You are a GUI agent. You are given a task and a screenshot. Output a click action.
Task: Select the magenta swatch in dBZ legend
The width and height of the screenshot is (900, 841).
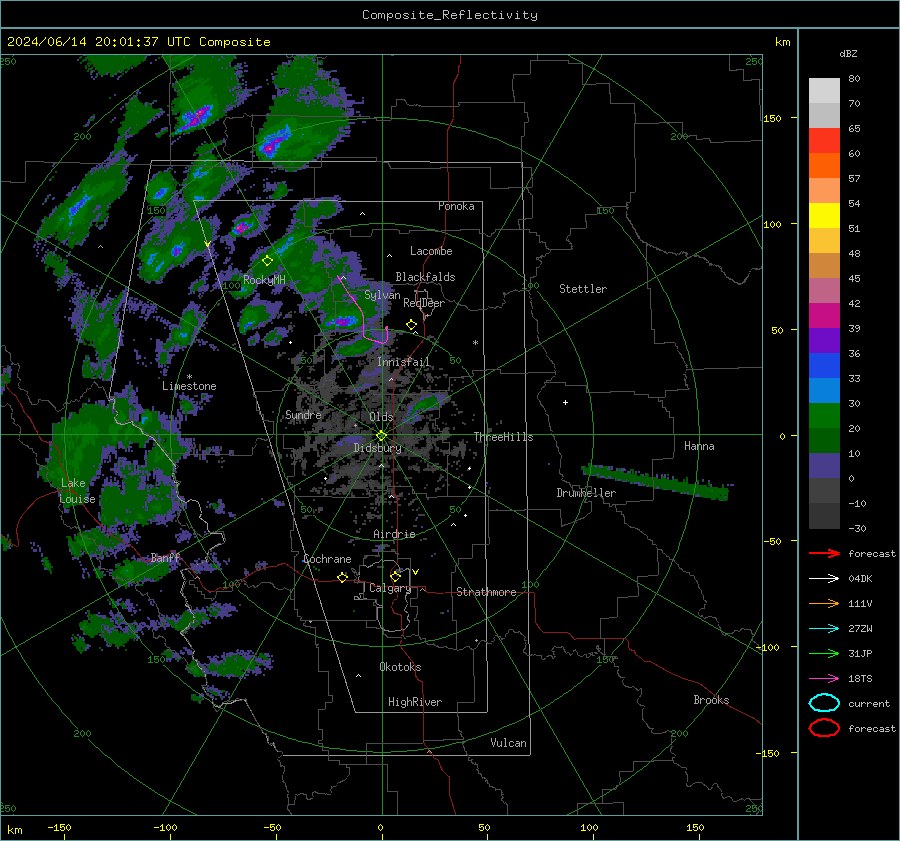pyautogui.click(x=824, y=316)
